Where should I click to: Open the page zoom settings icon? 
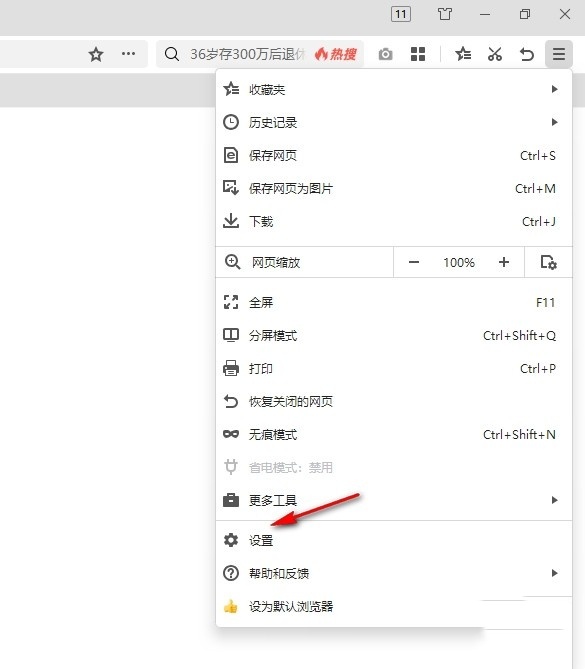pyautogui.click(x=548, y=262)
